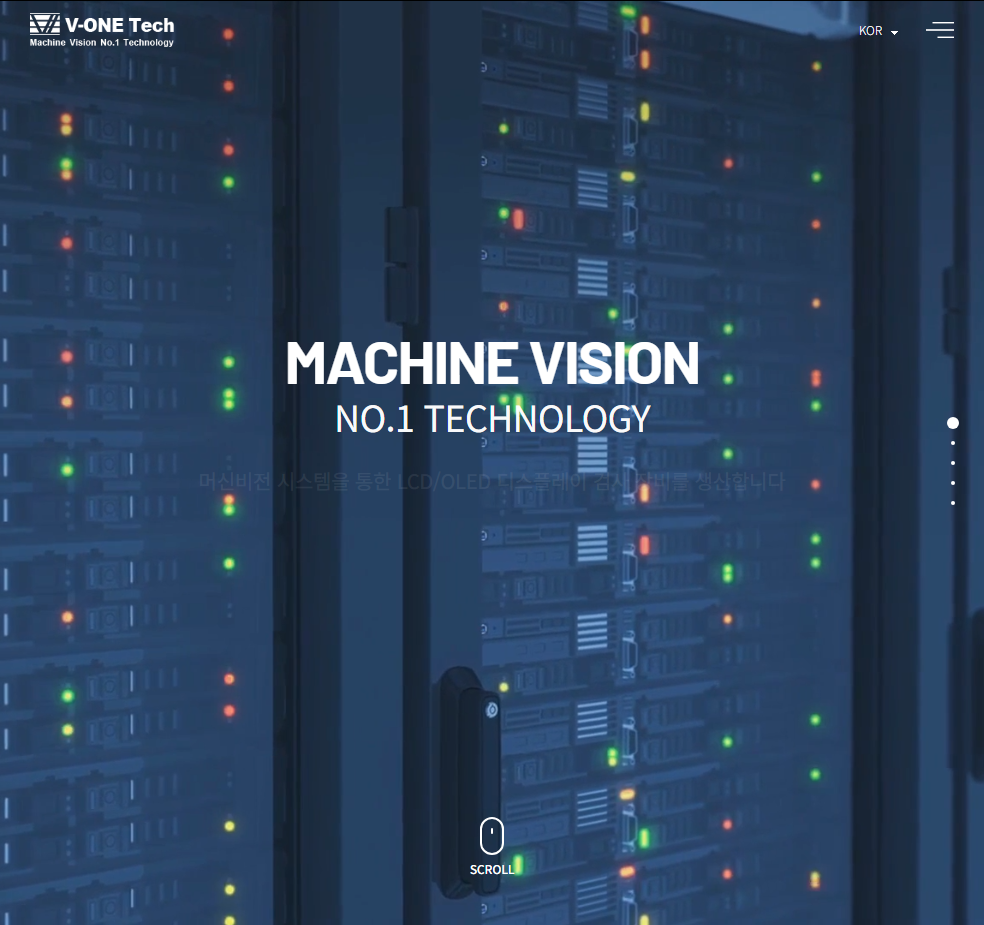Screen dimensions: 984x925
Task: Jump to the fourth section dot
Action: (x=953, y=483)
